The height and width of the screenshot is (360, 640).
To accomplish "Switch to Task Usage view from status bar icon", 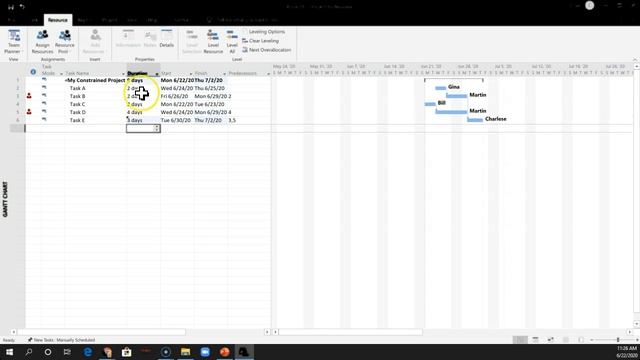I will pyautogui.click(x=535, y=340).
